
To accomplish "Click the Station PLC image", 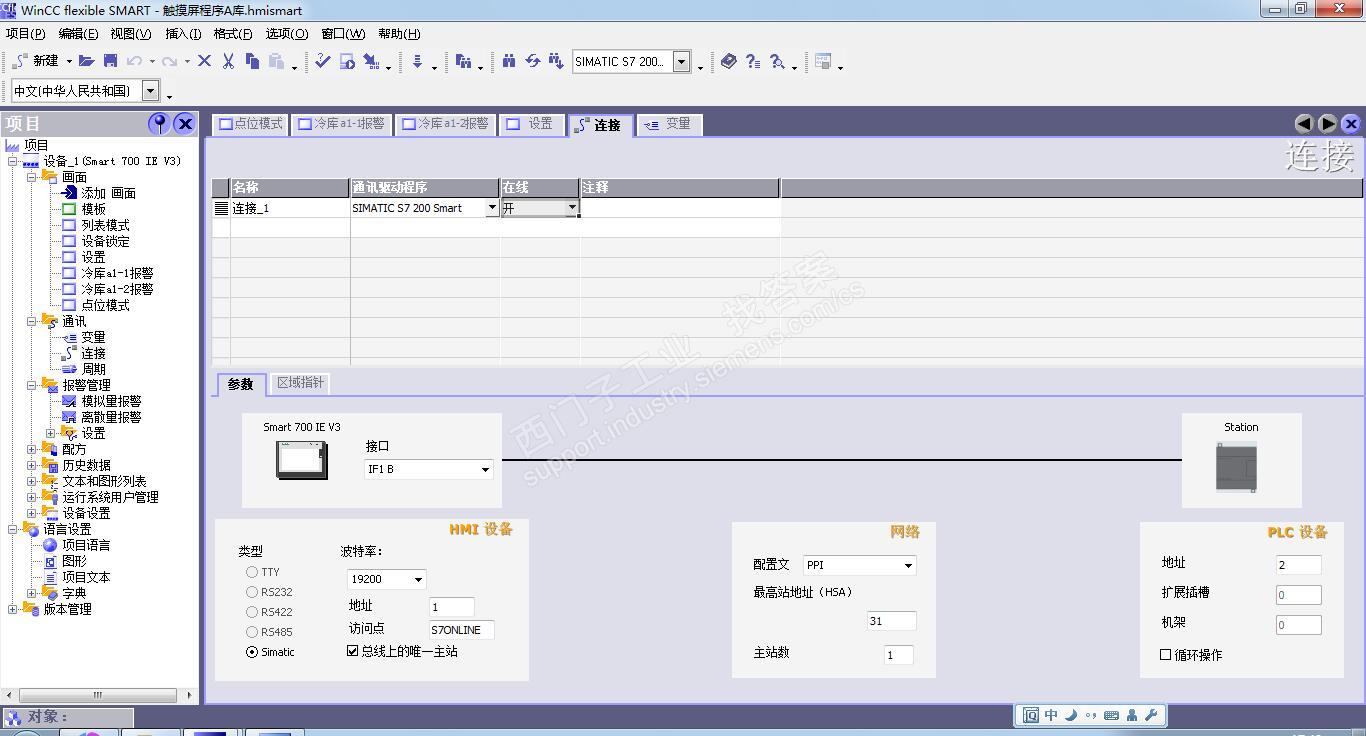I will pos(1236,467).
